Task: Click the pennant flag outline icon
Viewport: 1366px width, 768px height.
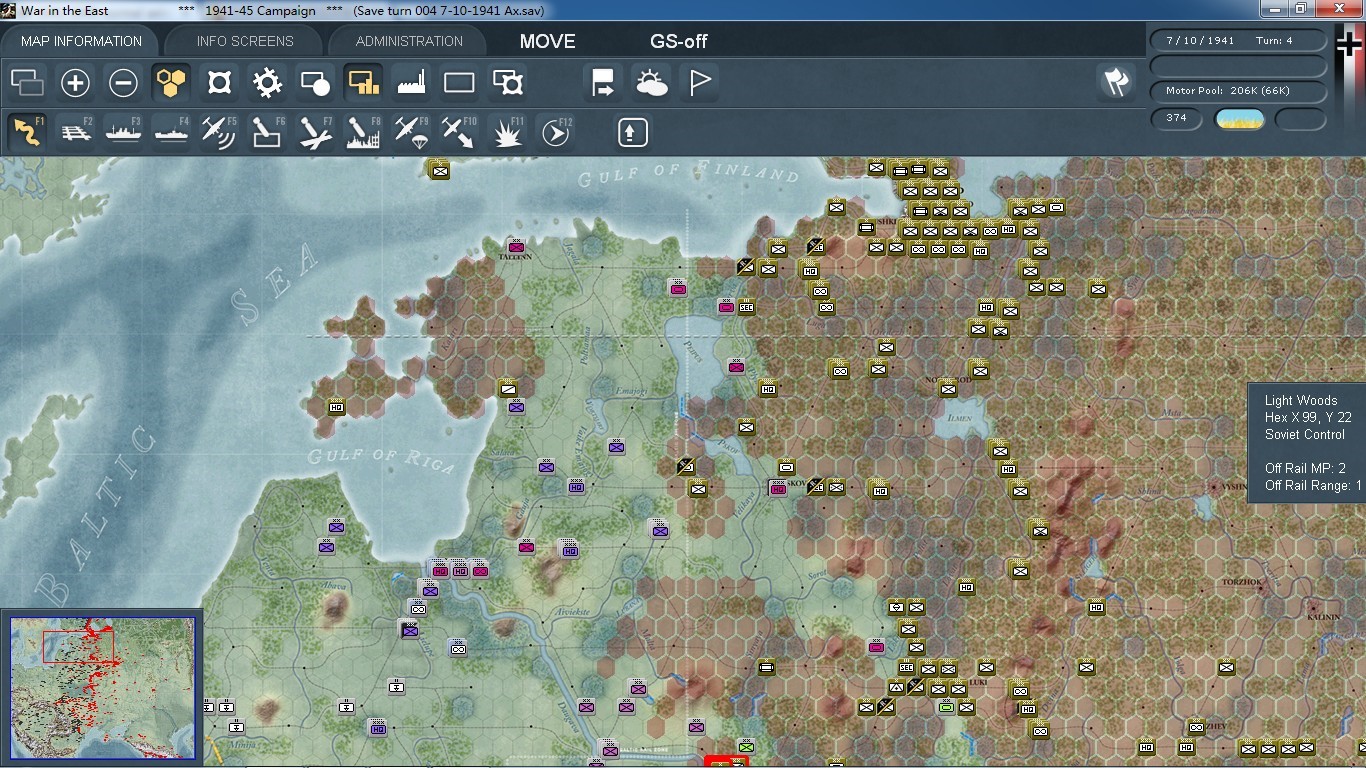Action: (699, 82)
